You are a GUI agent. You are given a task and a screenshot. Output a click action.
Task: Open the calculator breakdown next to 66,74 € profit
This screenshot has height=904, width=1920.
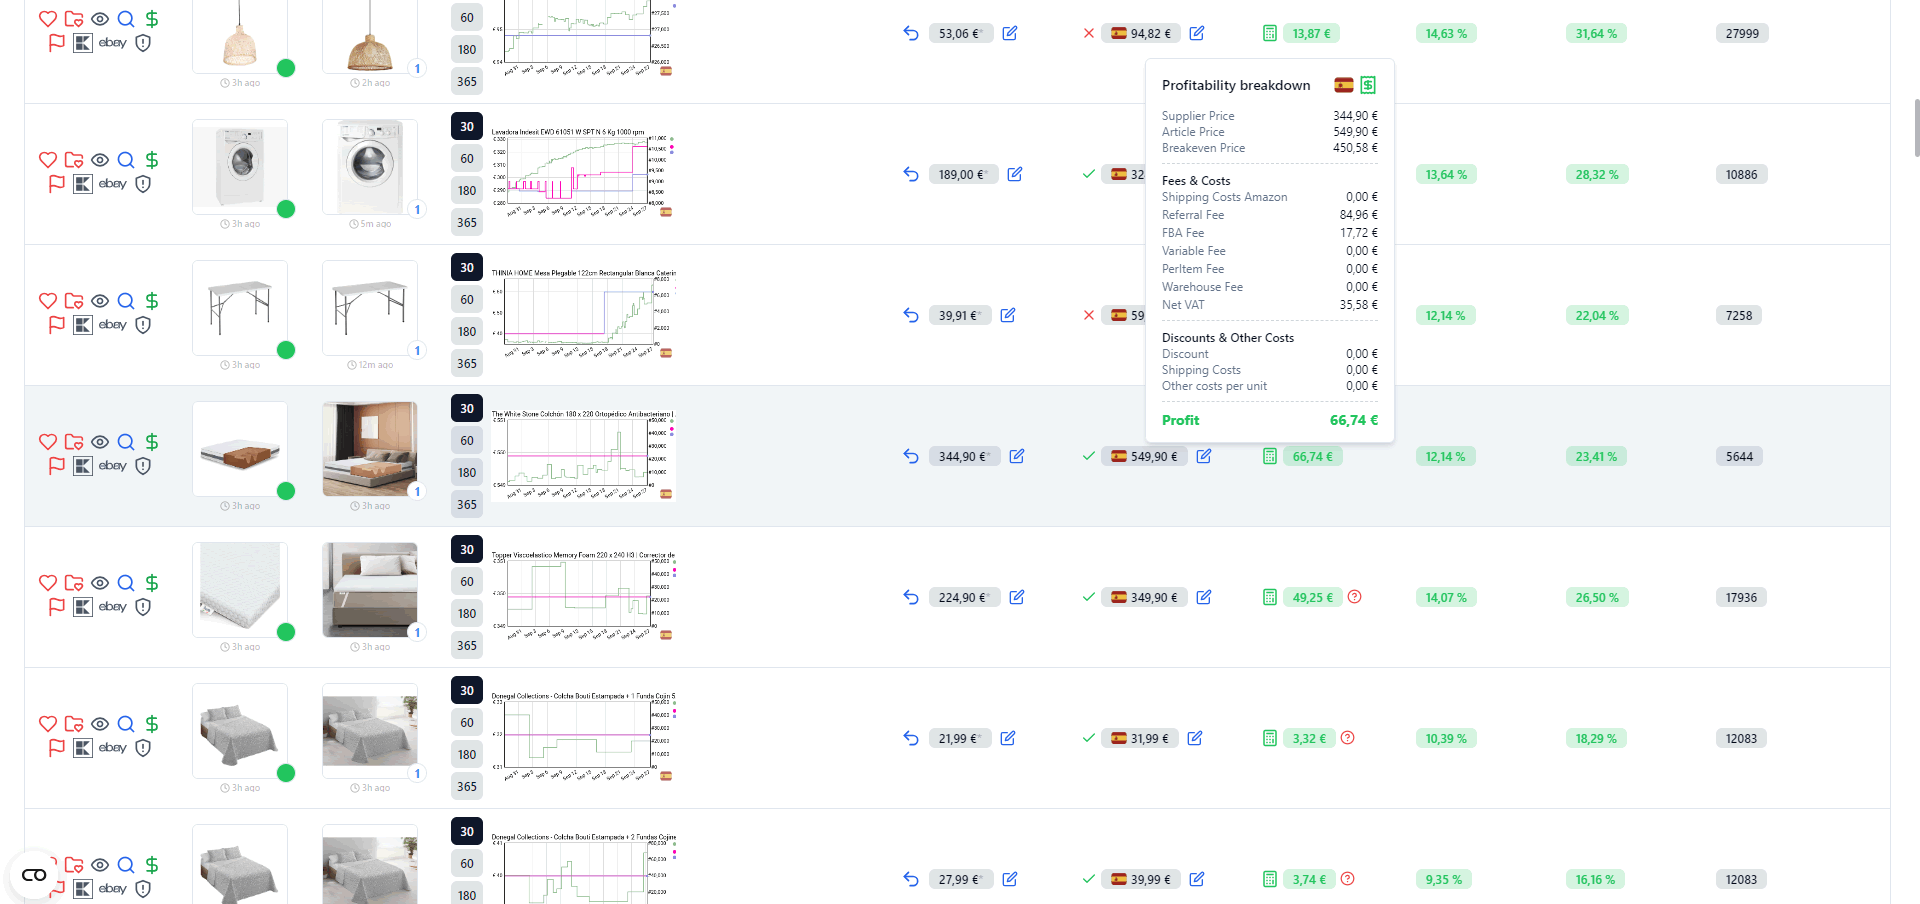[x=1270, y=456]
